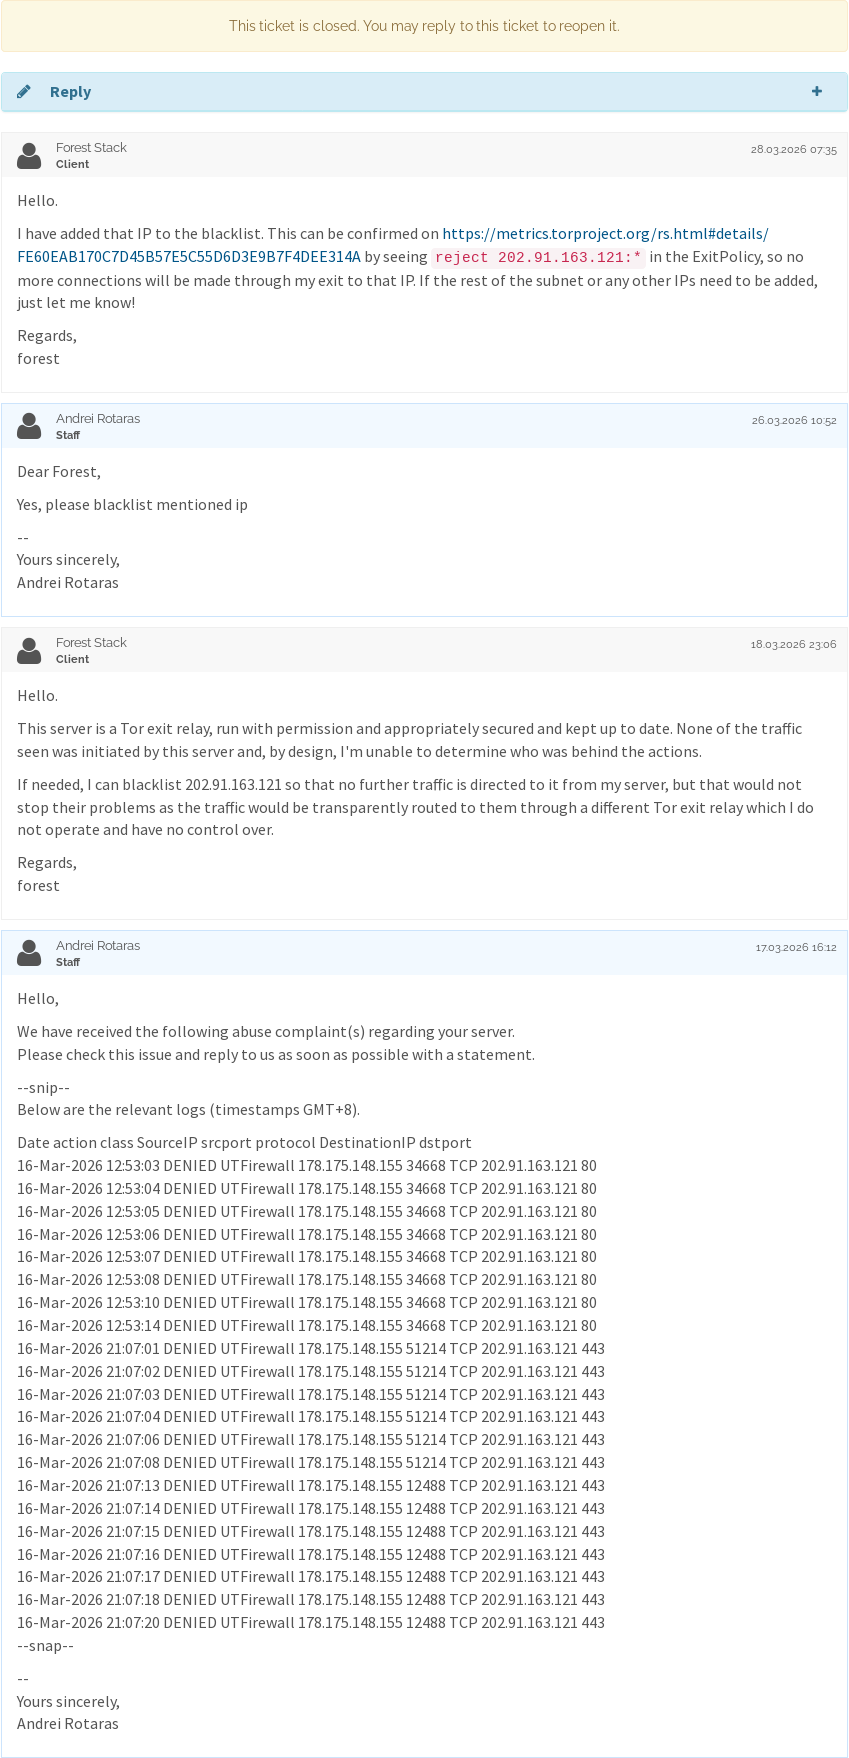Open the Reply section header
Screen dimensions: 849x1758
(x=424, y=92)
